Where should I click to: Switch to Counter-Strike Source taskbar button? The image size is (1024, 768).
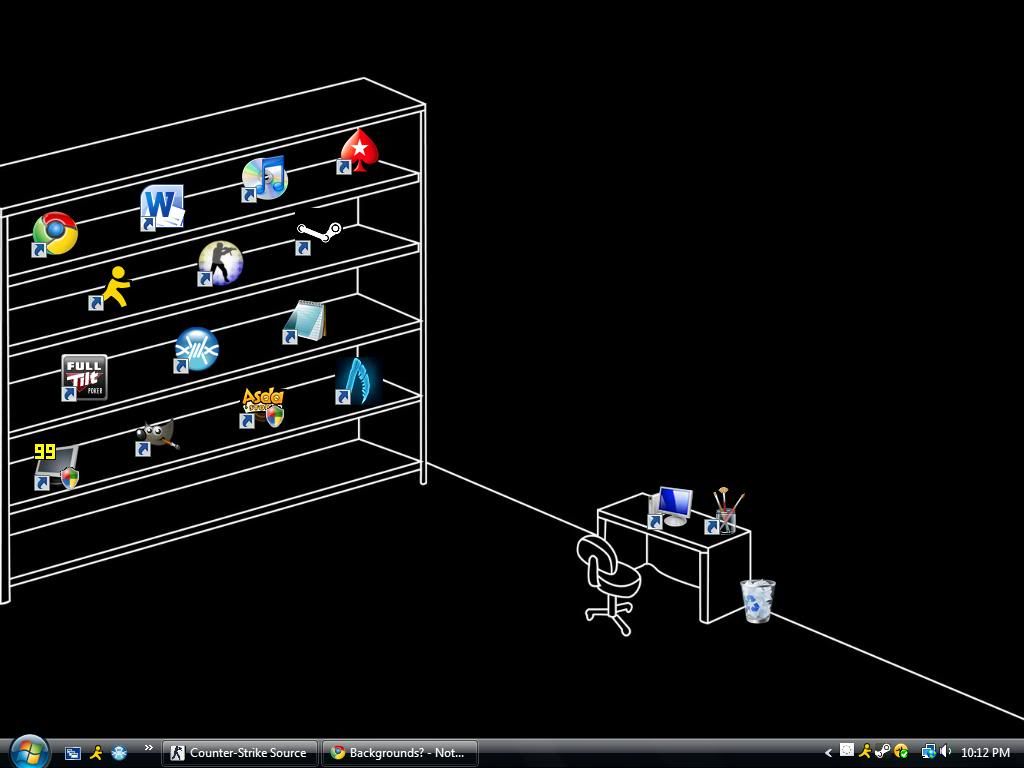(x=239, y=753)
